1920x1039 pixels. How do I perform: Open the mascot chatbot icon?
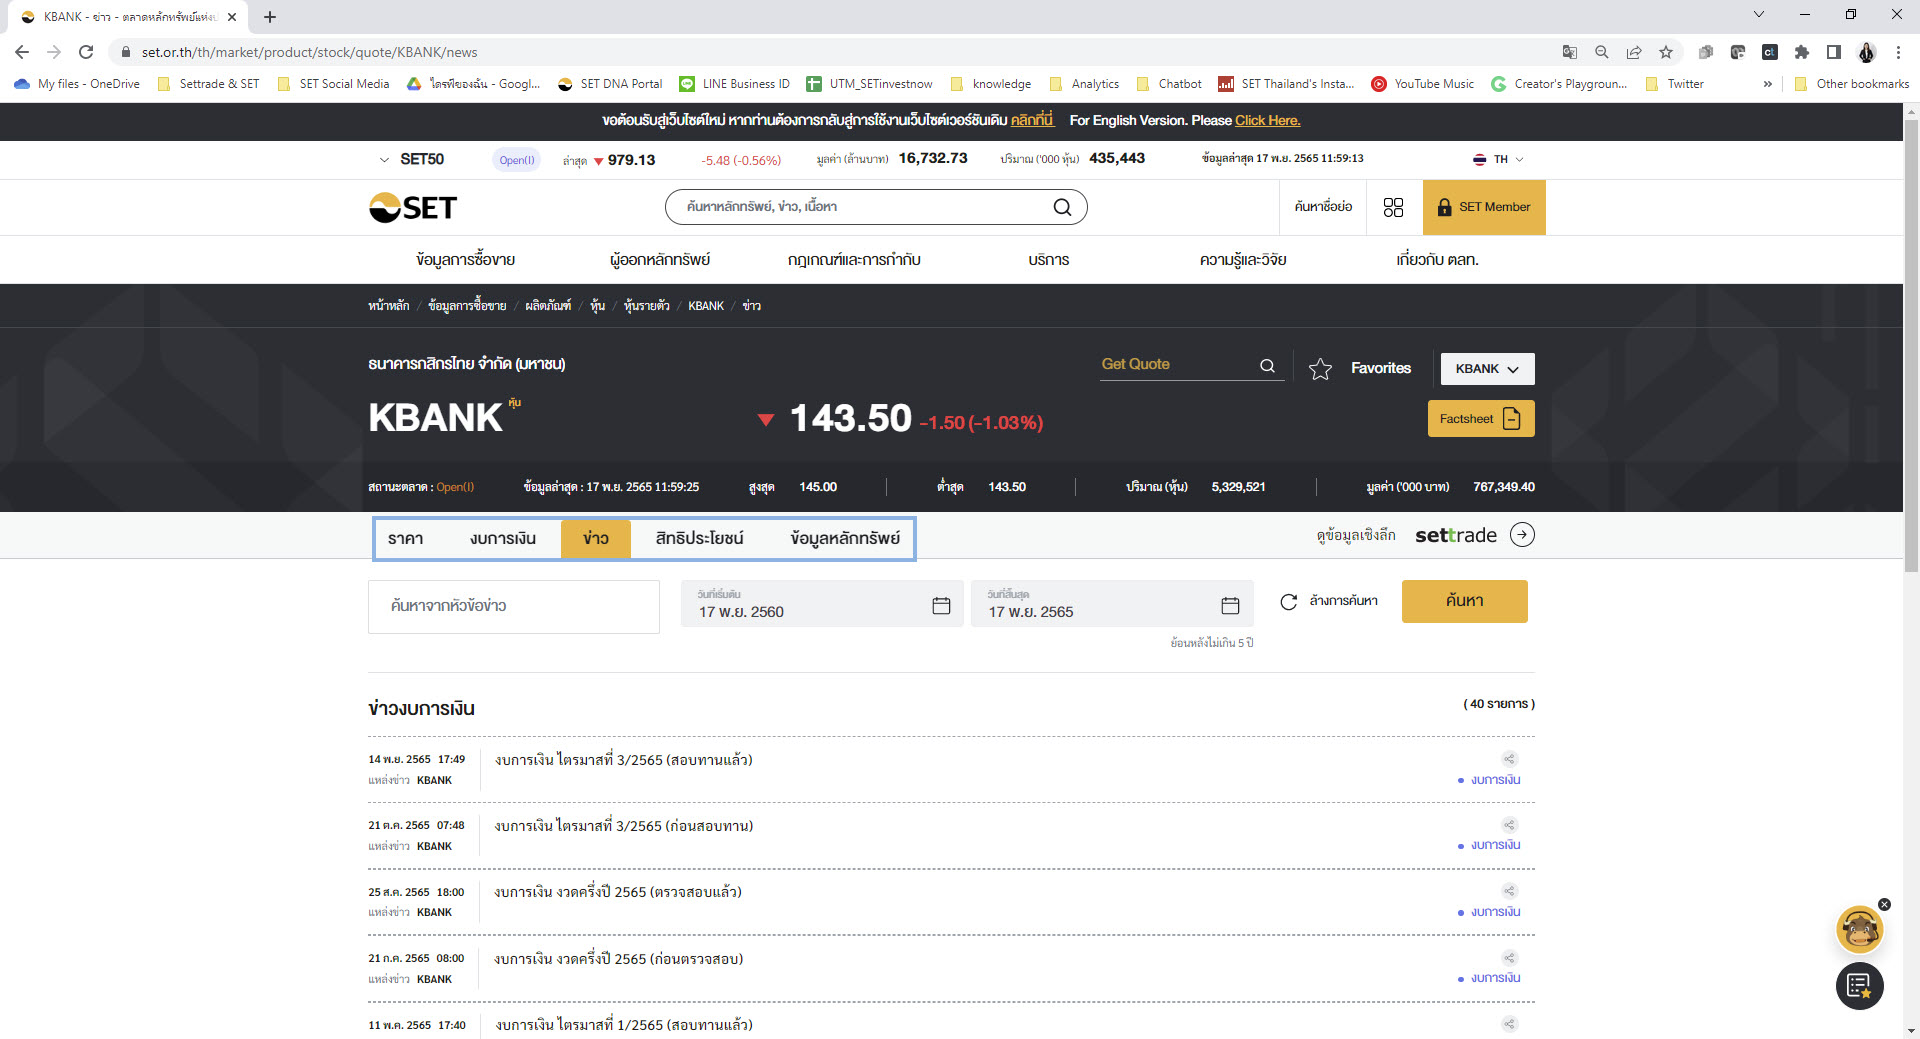[x=1859, y=931]
